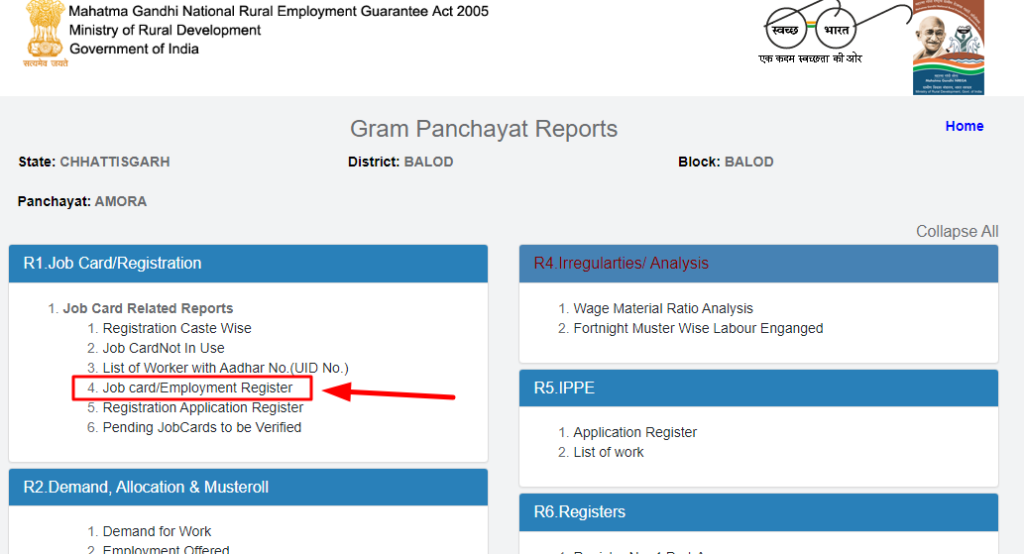Open Pending JobCards to be Verified
Image resolution: width=1024 pixels, height=554 pixels.
click(202, 427)
